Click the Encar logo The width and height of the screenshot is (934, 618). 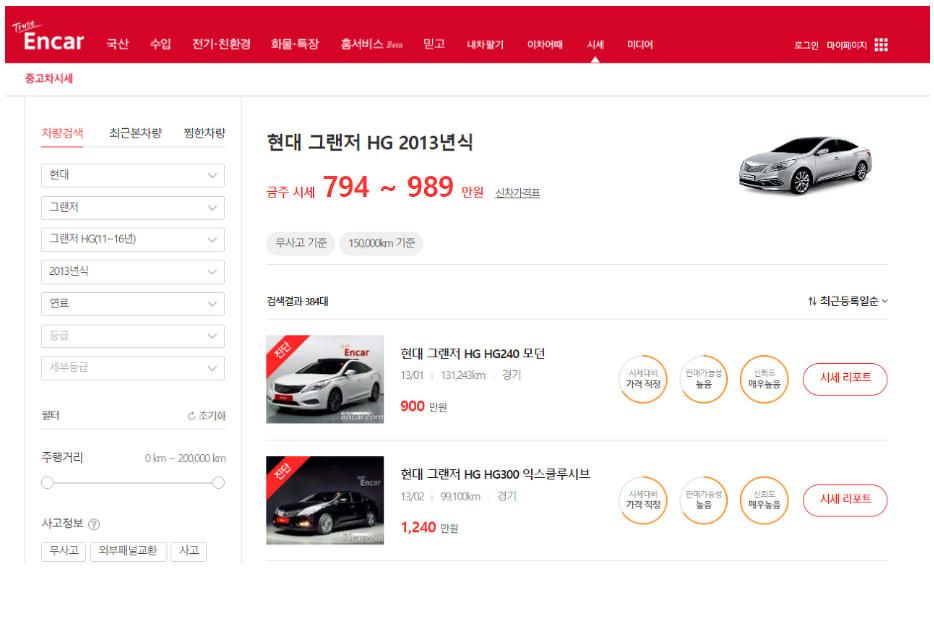tap(48, 38)
